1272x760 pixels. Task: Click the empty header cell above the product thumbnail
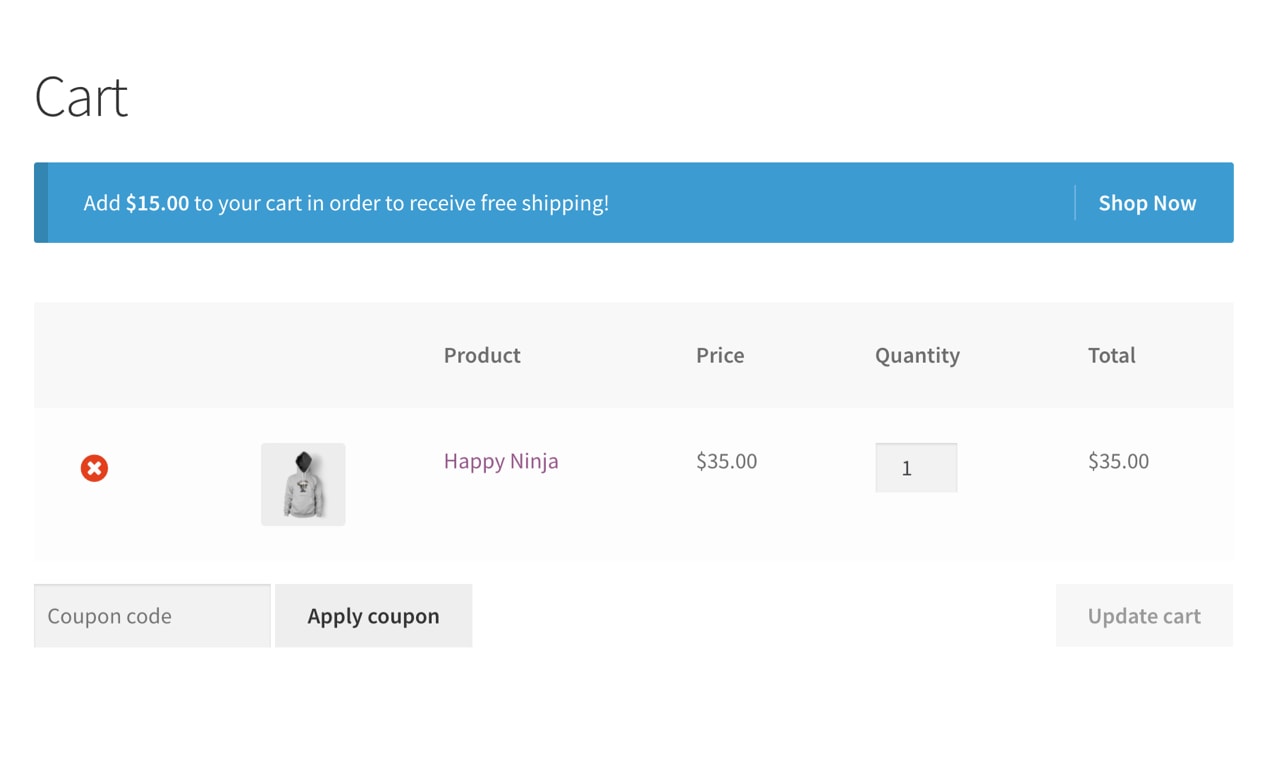click(x=303, y=355)
